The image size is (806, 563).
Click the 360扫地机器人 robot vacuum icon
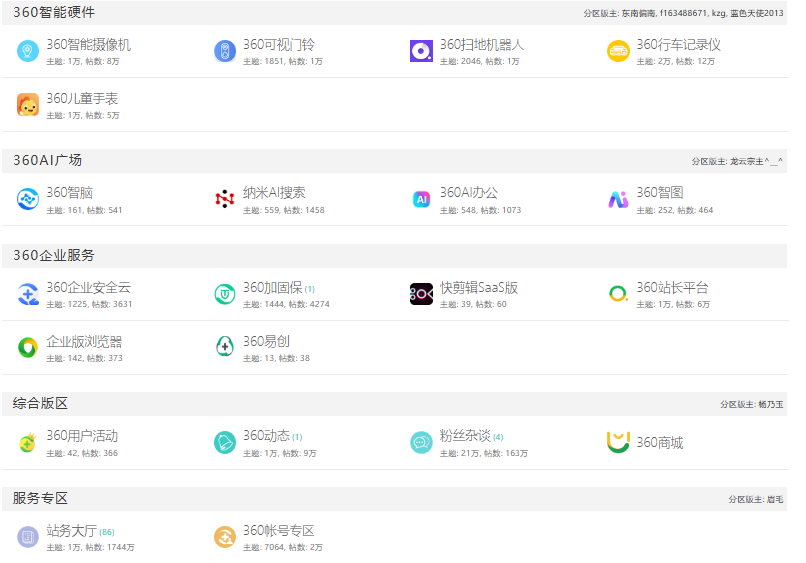422,51
